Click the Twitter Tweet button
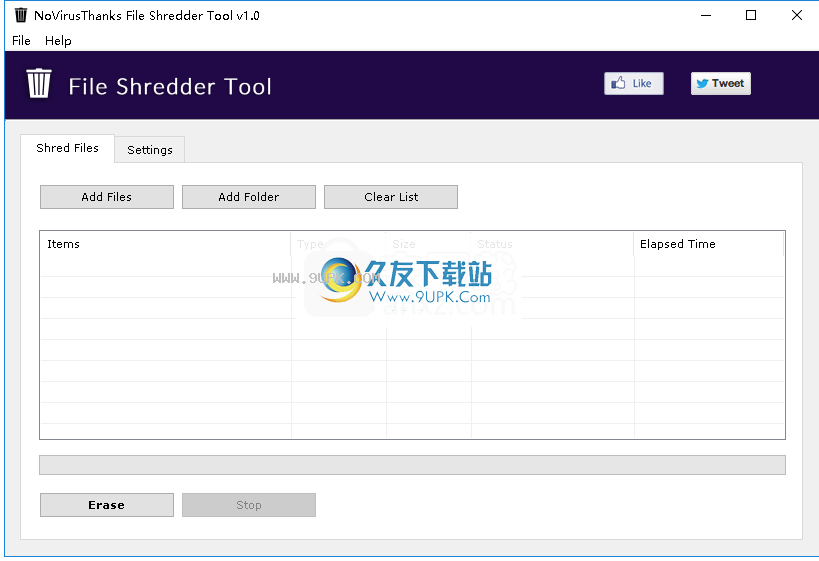 click(721, 84)
